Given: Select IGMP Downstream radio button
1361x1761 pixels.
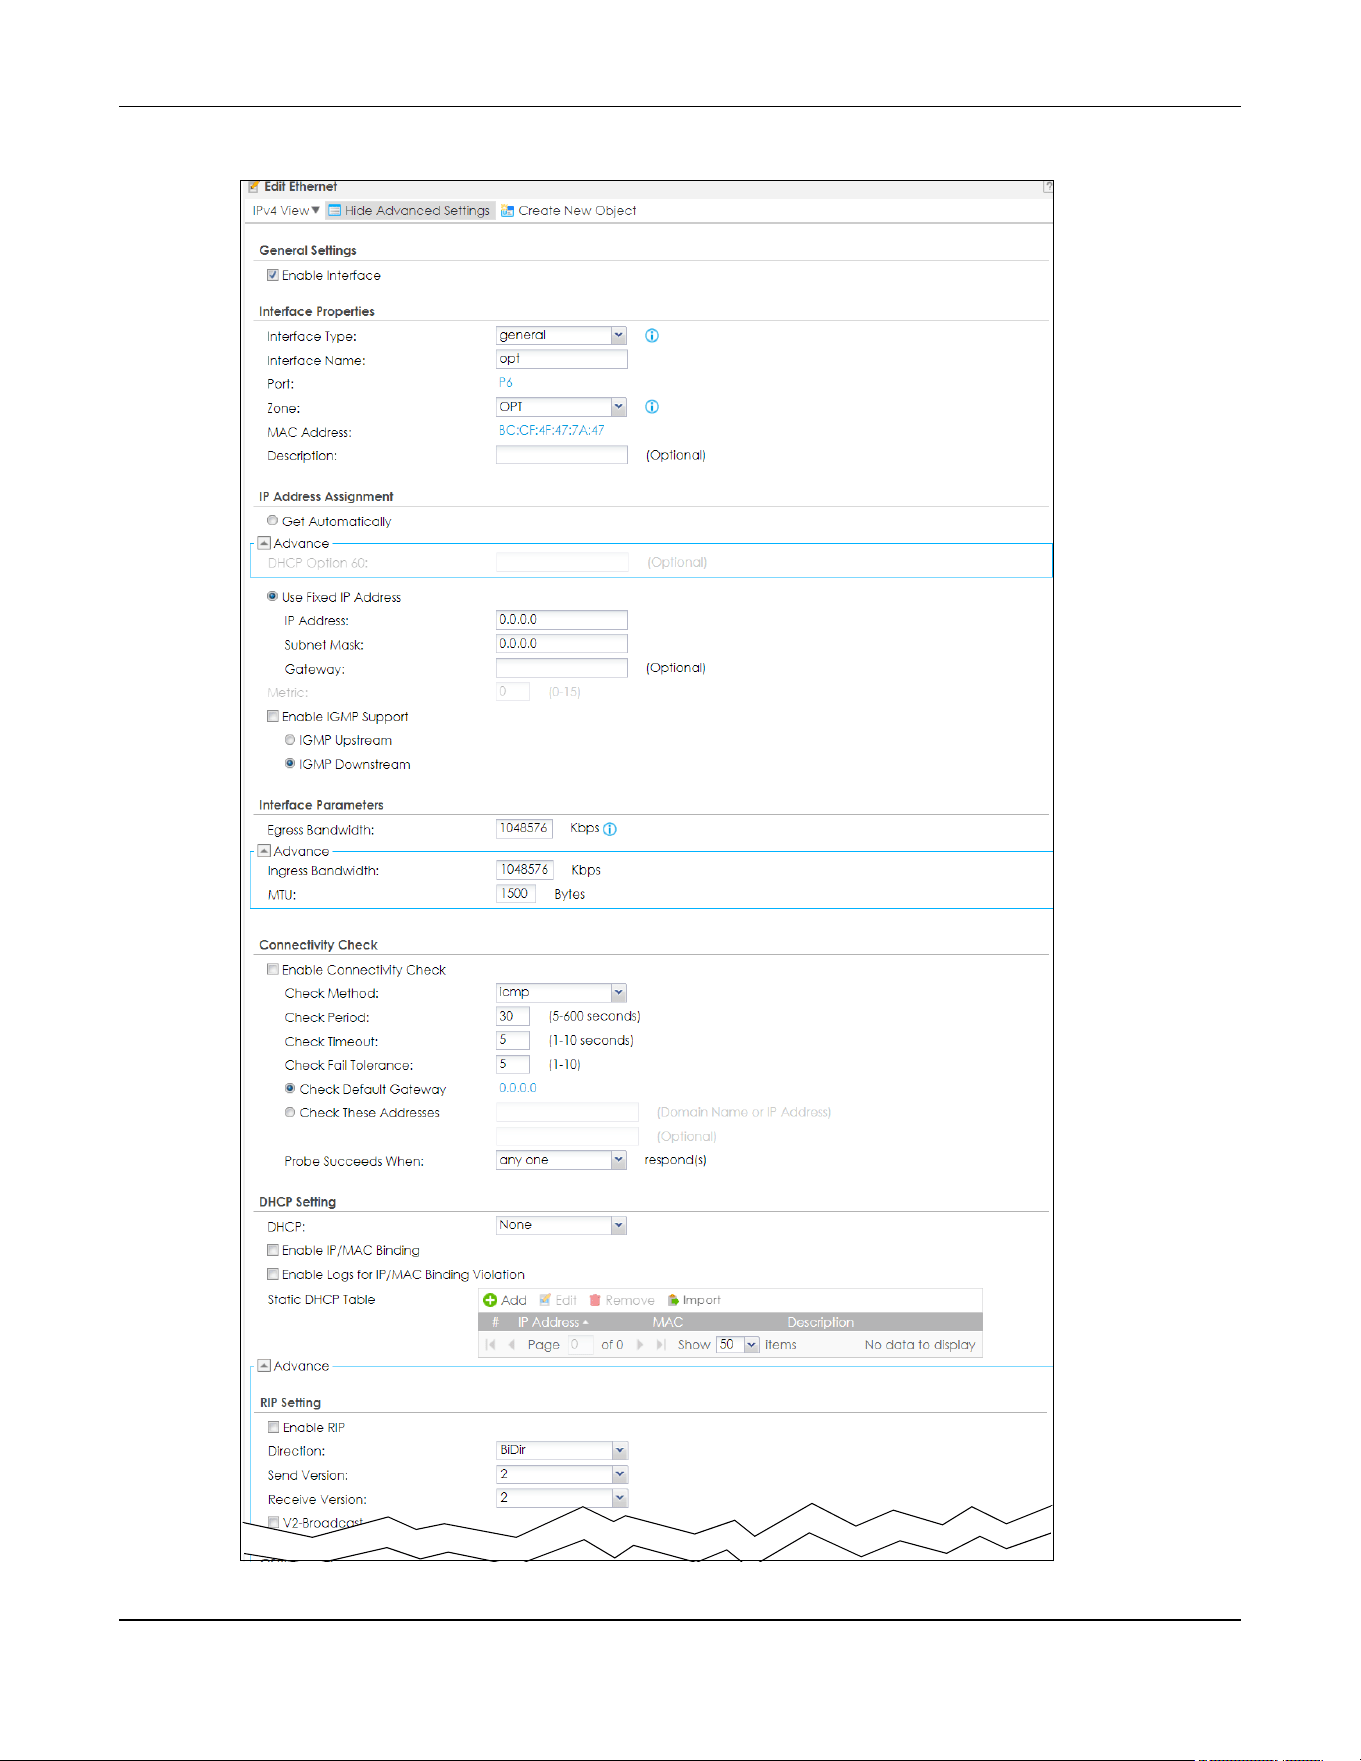Looking at the screenshot, I should [290, 764].
